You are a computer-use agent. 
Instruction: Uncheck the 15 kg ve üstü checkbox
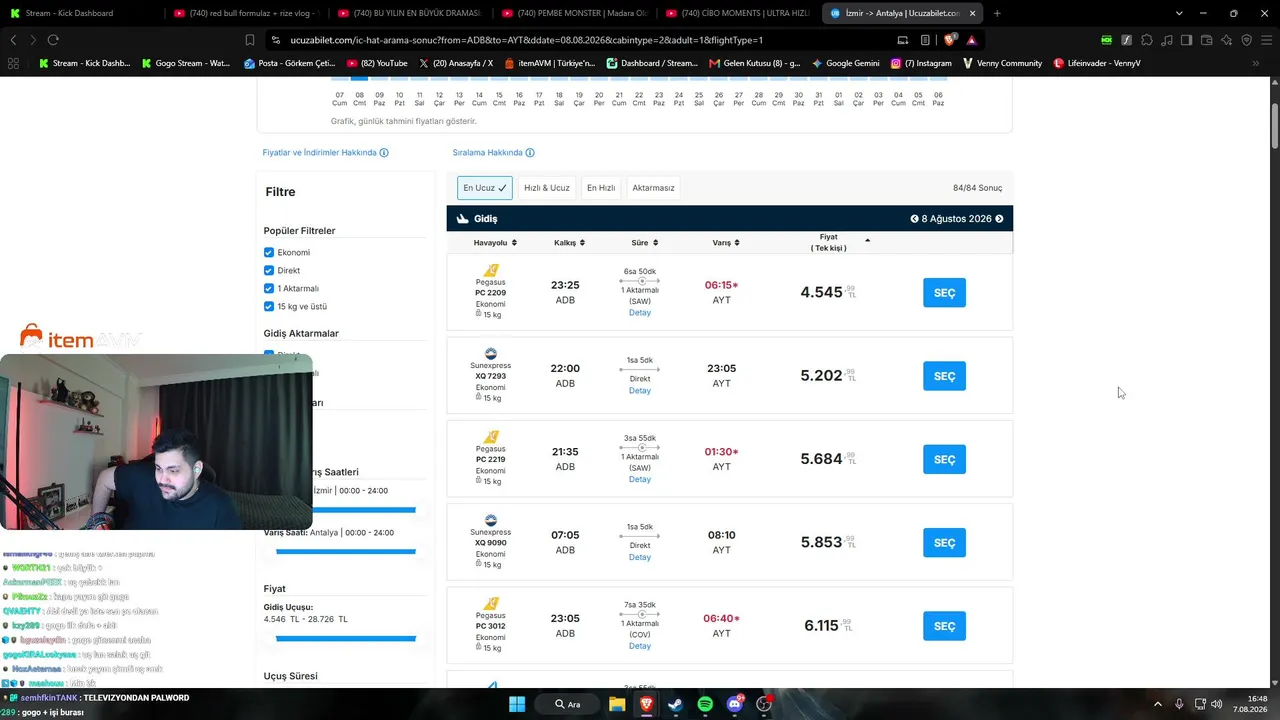pyautogui.click(x=269, y=307)
